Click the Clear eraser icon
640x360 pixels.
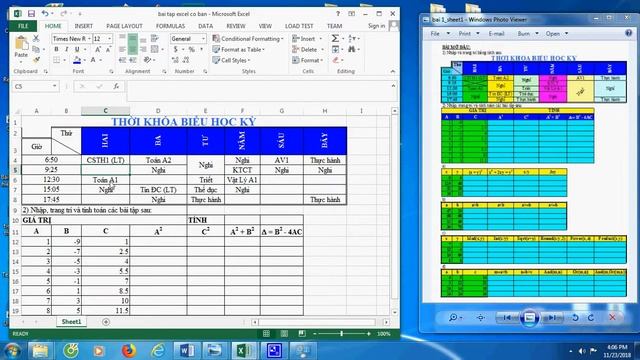click(336, 60)
